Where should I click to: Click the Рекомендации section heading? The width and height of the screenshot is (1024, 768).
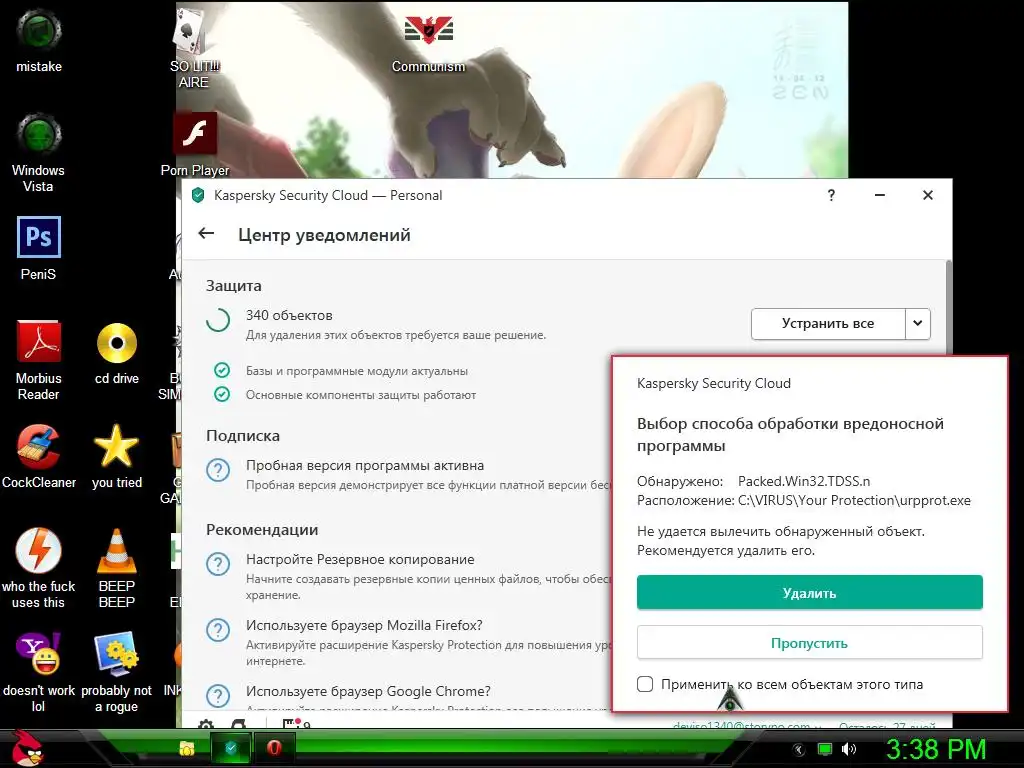pyautogui.click(x=262, y=530)
